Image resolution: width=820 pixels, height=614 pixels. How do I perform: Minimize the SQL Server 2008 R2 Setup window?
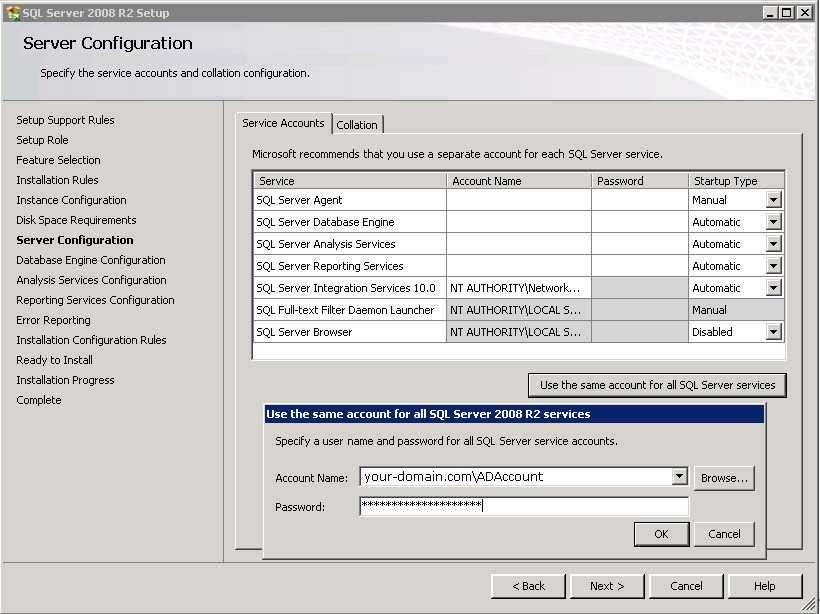769,13
